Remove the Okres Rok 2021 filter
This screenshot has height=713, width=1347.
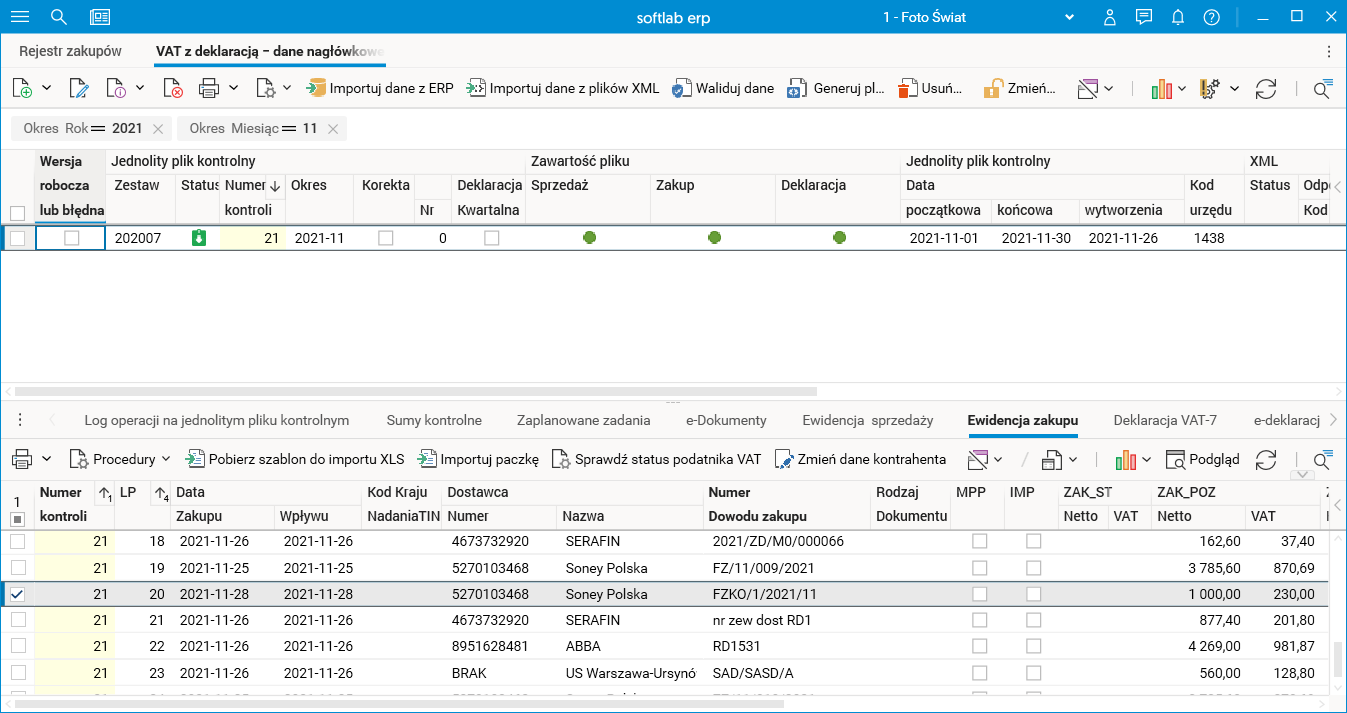tap(158, 129)
